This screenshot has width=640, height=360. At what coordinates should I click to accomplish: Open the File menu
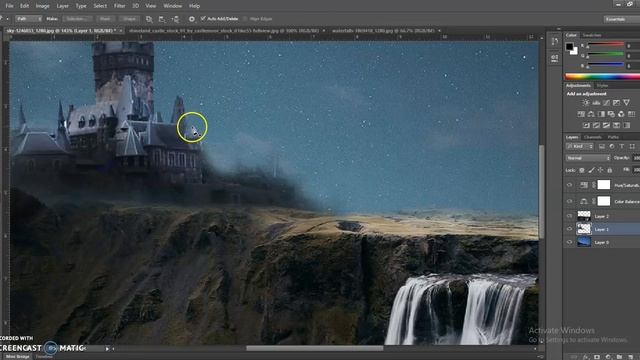(9, 6)
